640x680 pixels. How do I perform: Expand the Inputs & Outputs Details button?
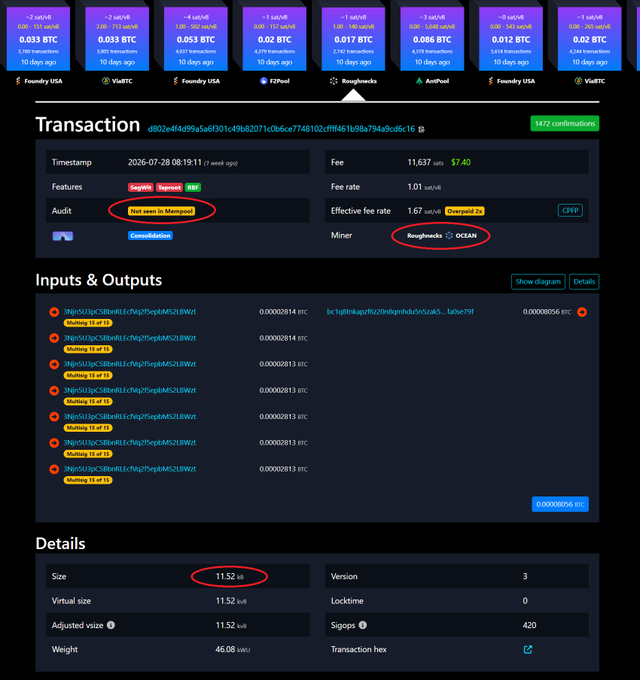click(x=584, y=281)
